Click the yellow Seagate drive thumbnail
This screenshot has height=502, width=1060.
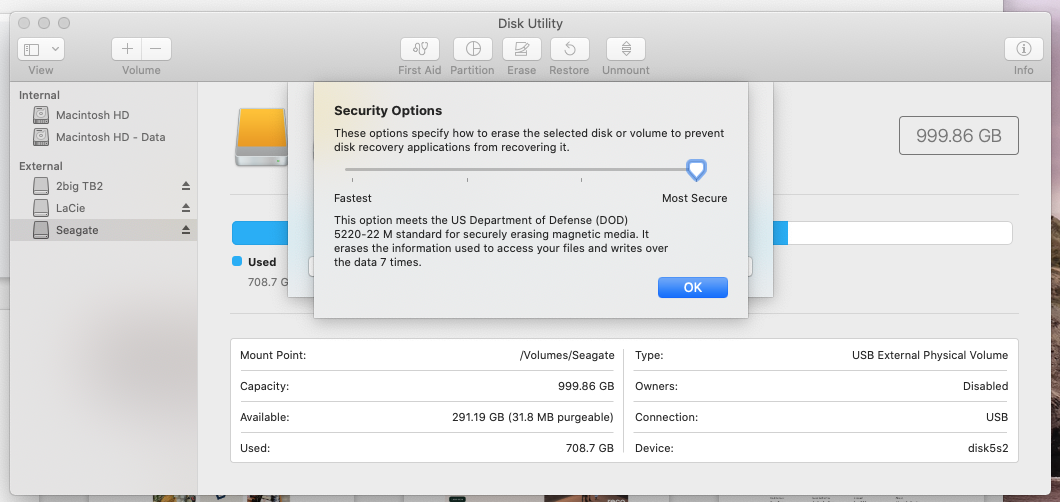(x=261, y=136)
